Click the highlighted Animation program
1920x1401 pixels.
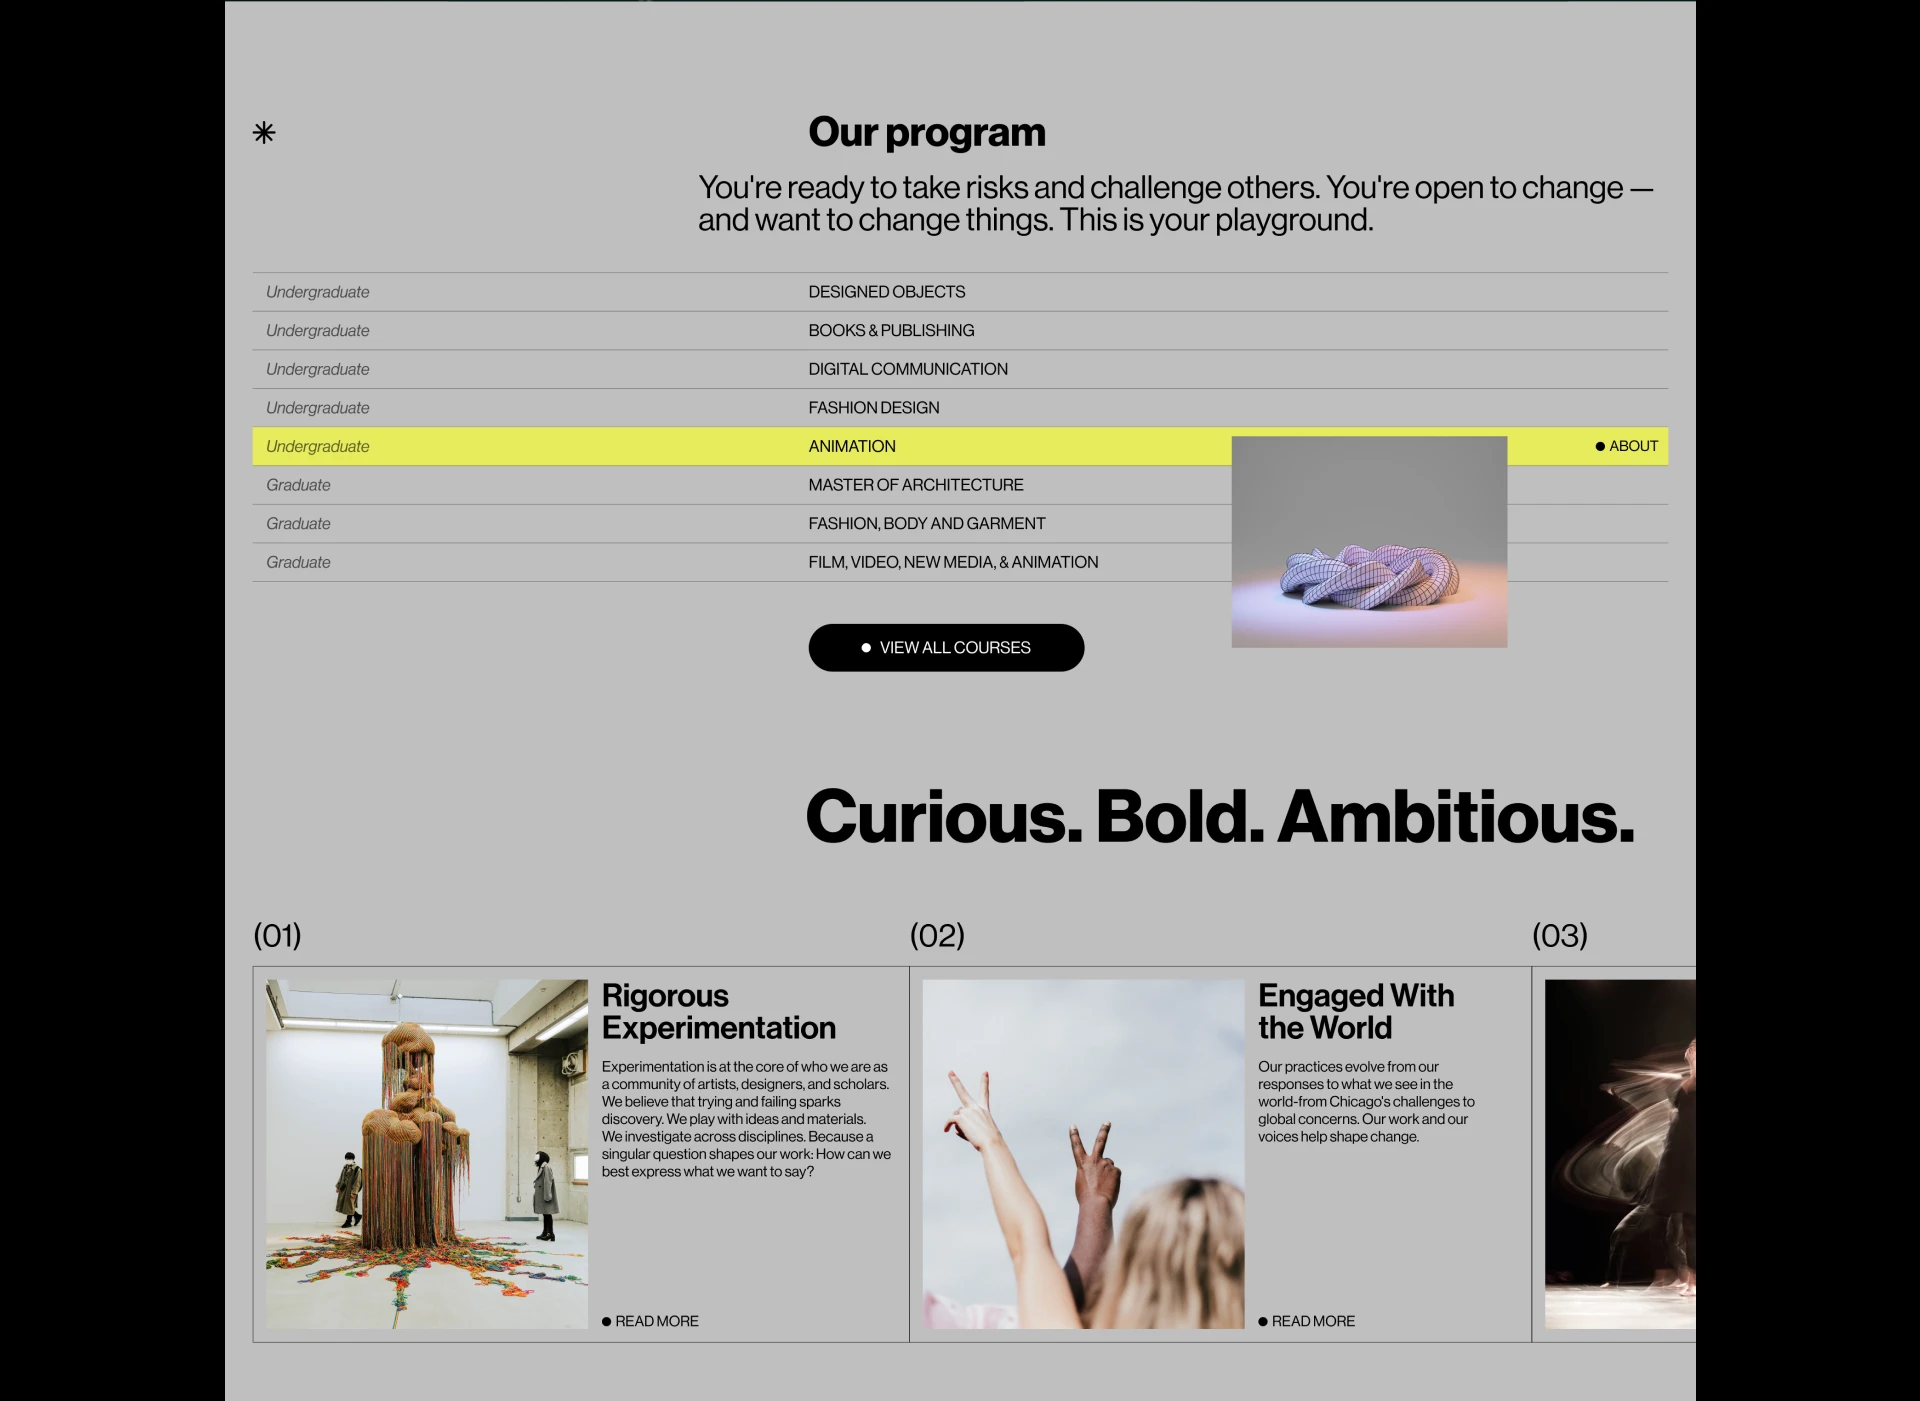tap(851, 447)
